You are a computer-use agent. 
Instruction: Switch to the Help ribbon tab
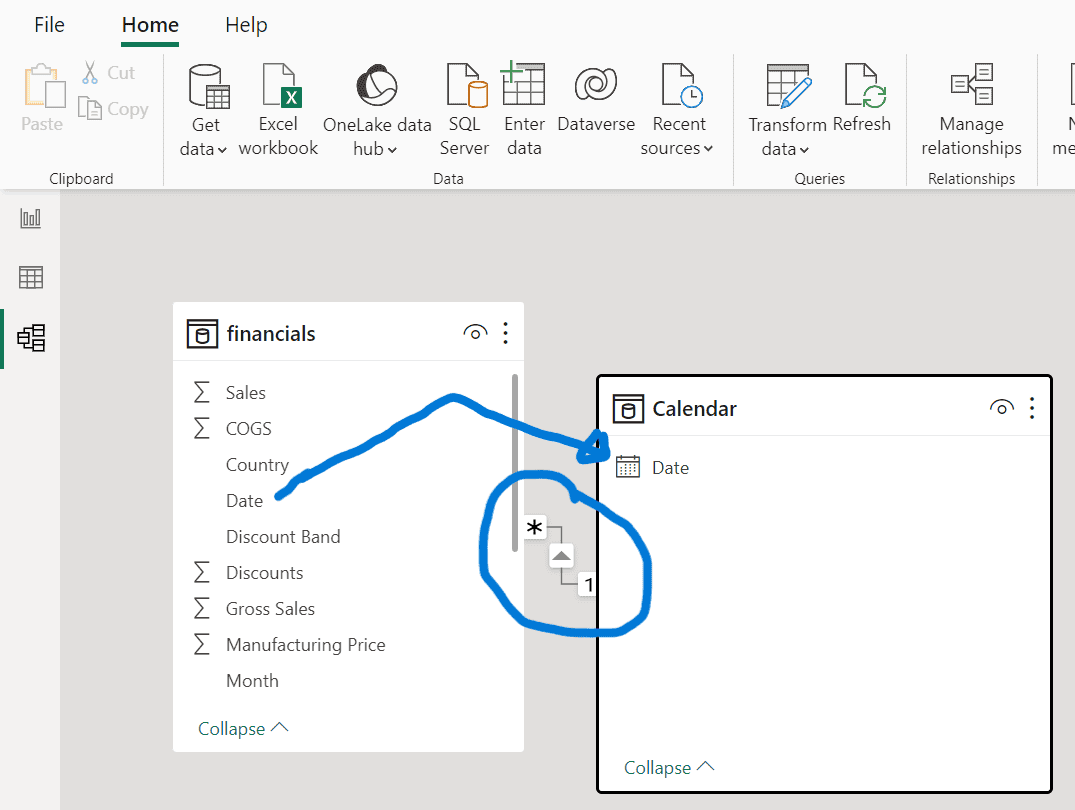(x=246, y=25)
